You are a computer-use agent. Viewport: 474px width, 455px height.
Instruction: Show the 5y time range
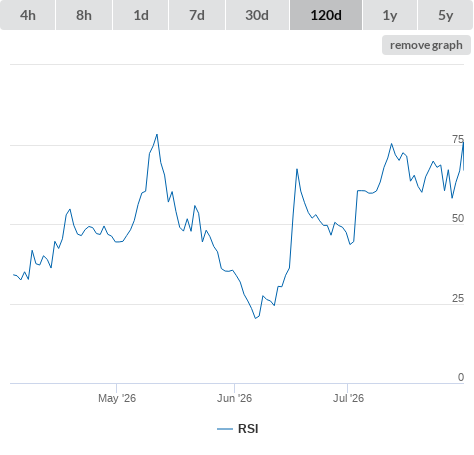click(x=445, y=15)
